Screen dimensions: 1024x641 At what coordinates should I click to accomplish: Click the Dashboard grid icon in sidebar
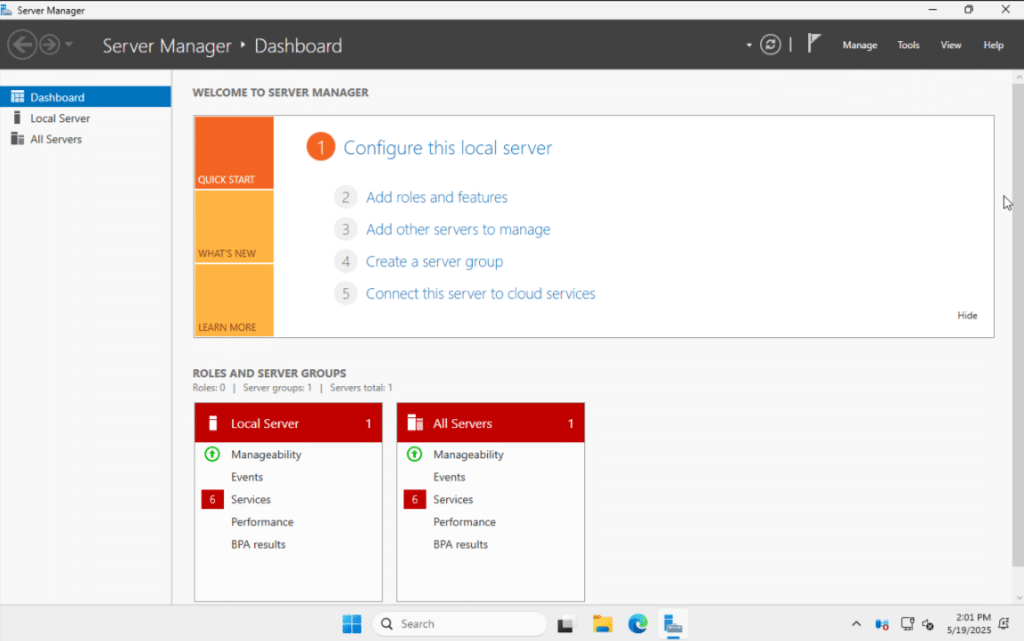pyautogui.click(x=18, y=97)
